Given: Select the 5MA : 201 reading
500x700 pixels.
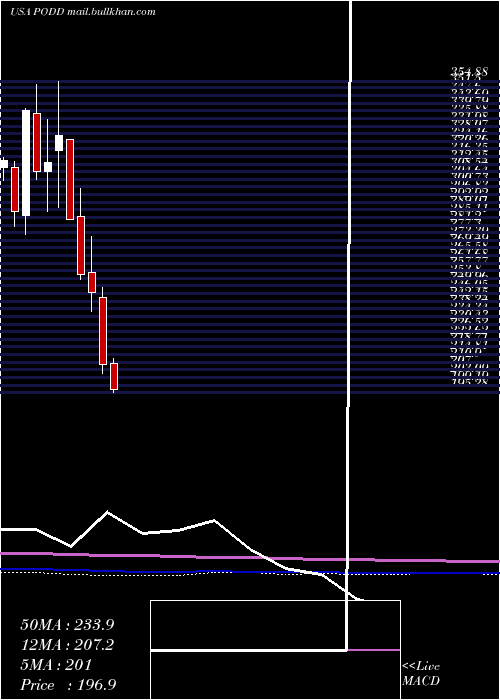Looking at the screenshot, I should [56, 665].
